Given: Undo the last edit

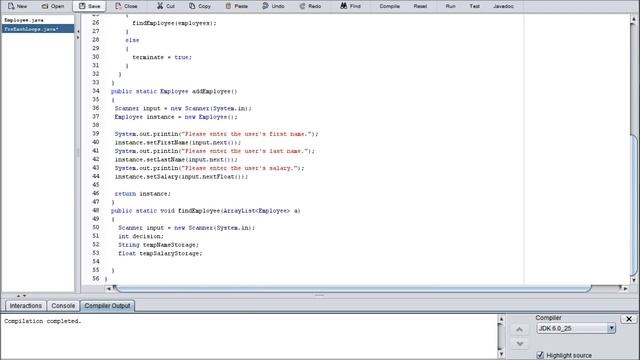Looking at the screenshot, I should tap(273, 6).
